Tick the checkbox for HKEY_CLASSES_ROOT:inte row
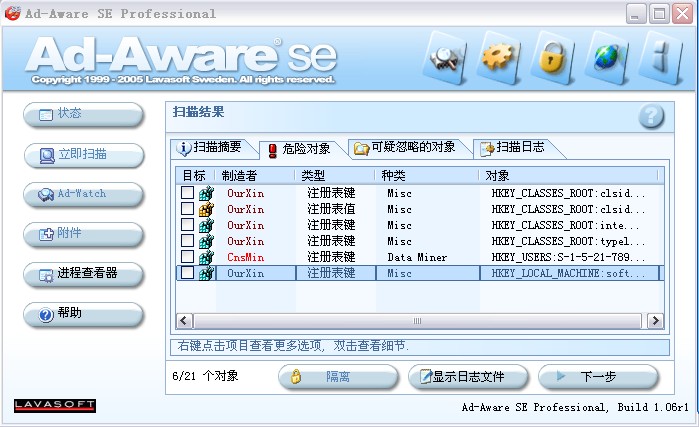Viewport: 699px width, 427px height. point(187,225)
